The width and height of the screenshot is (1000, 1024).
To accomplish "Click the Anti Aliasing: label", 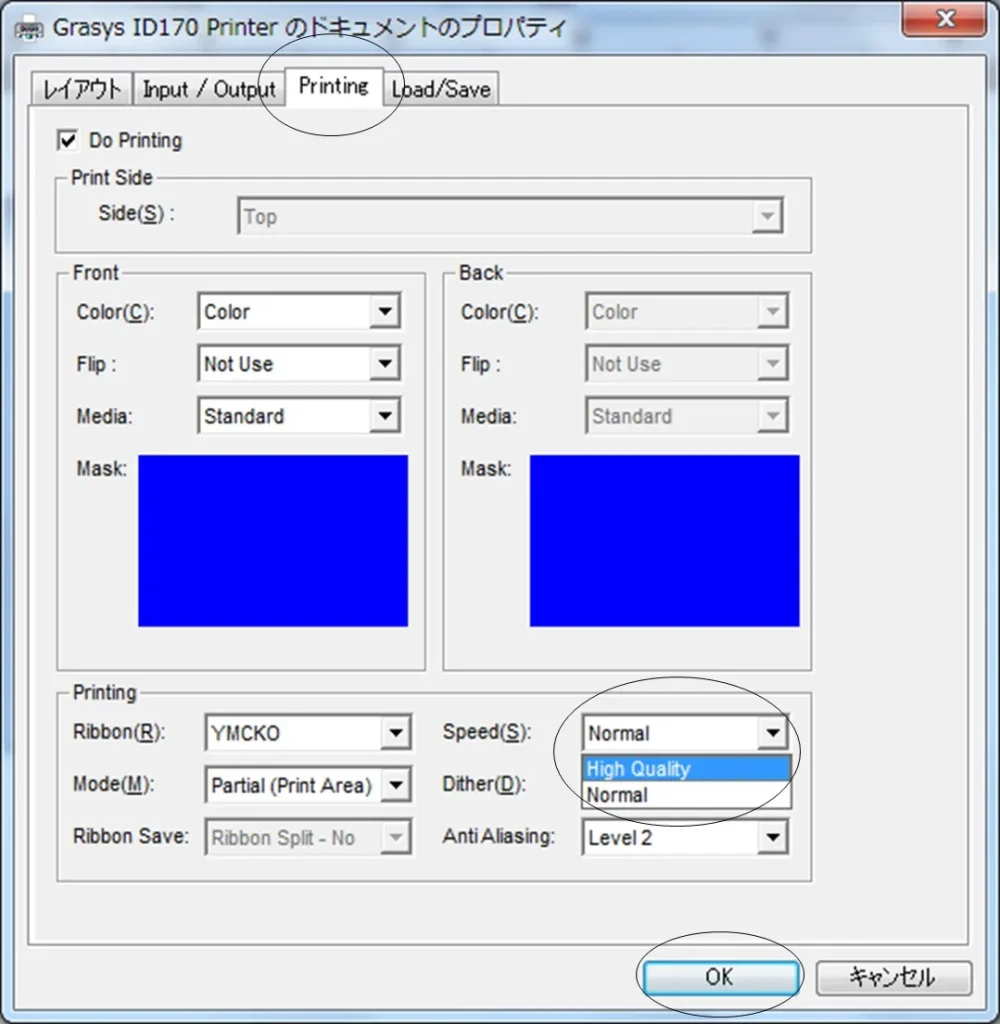I will [498, 836].
